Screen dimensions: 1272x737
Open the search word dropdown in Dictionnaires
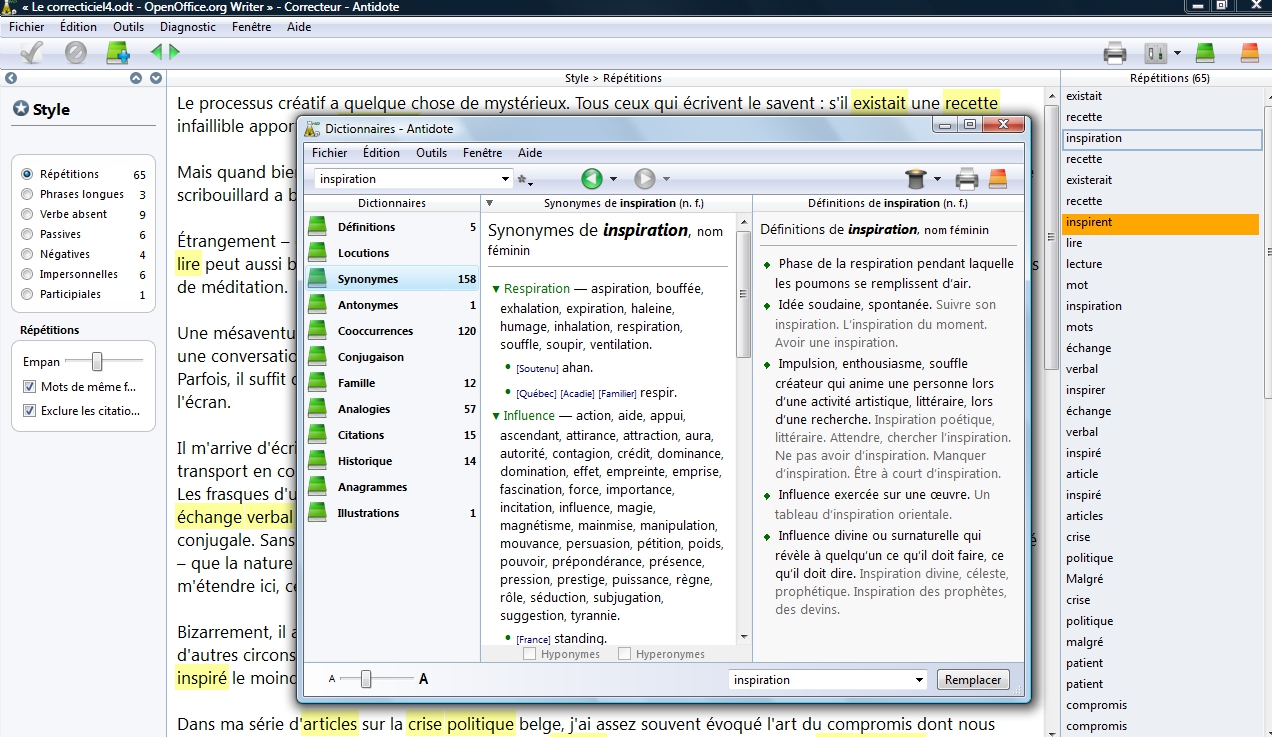pyautogui.click(x=505, y=179)
